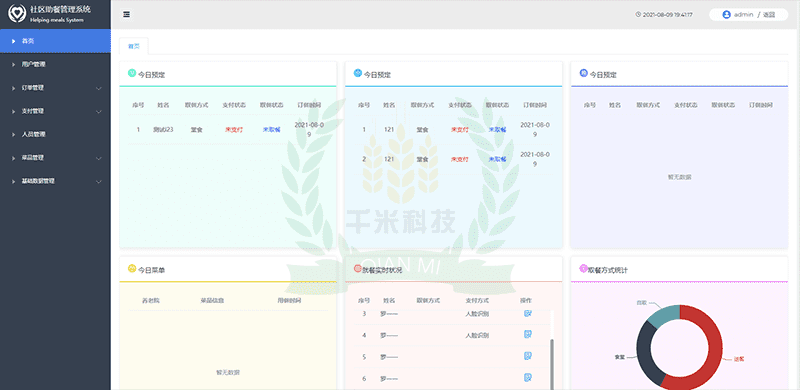Open 用户管理 in the sidebar
The width and height of the screenshot is (800, 390).
(55, 64)
